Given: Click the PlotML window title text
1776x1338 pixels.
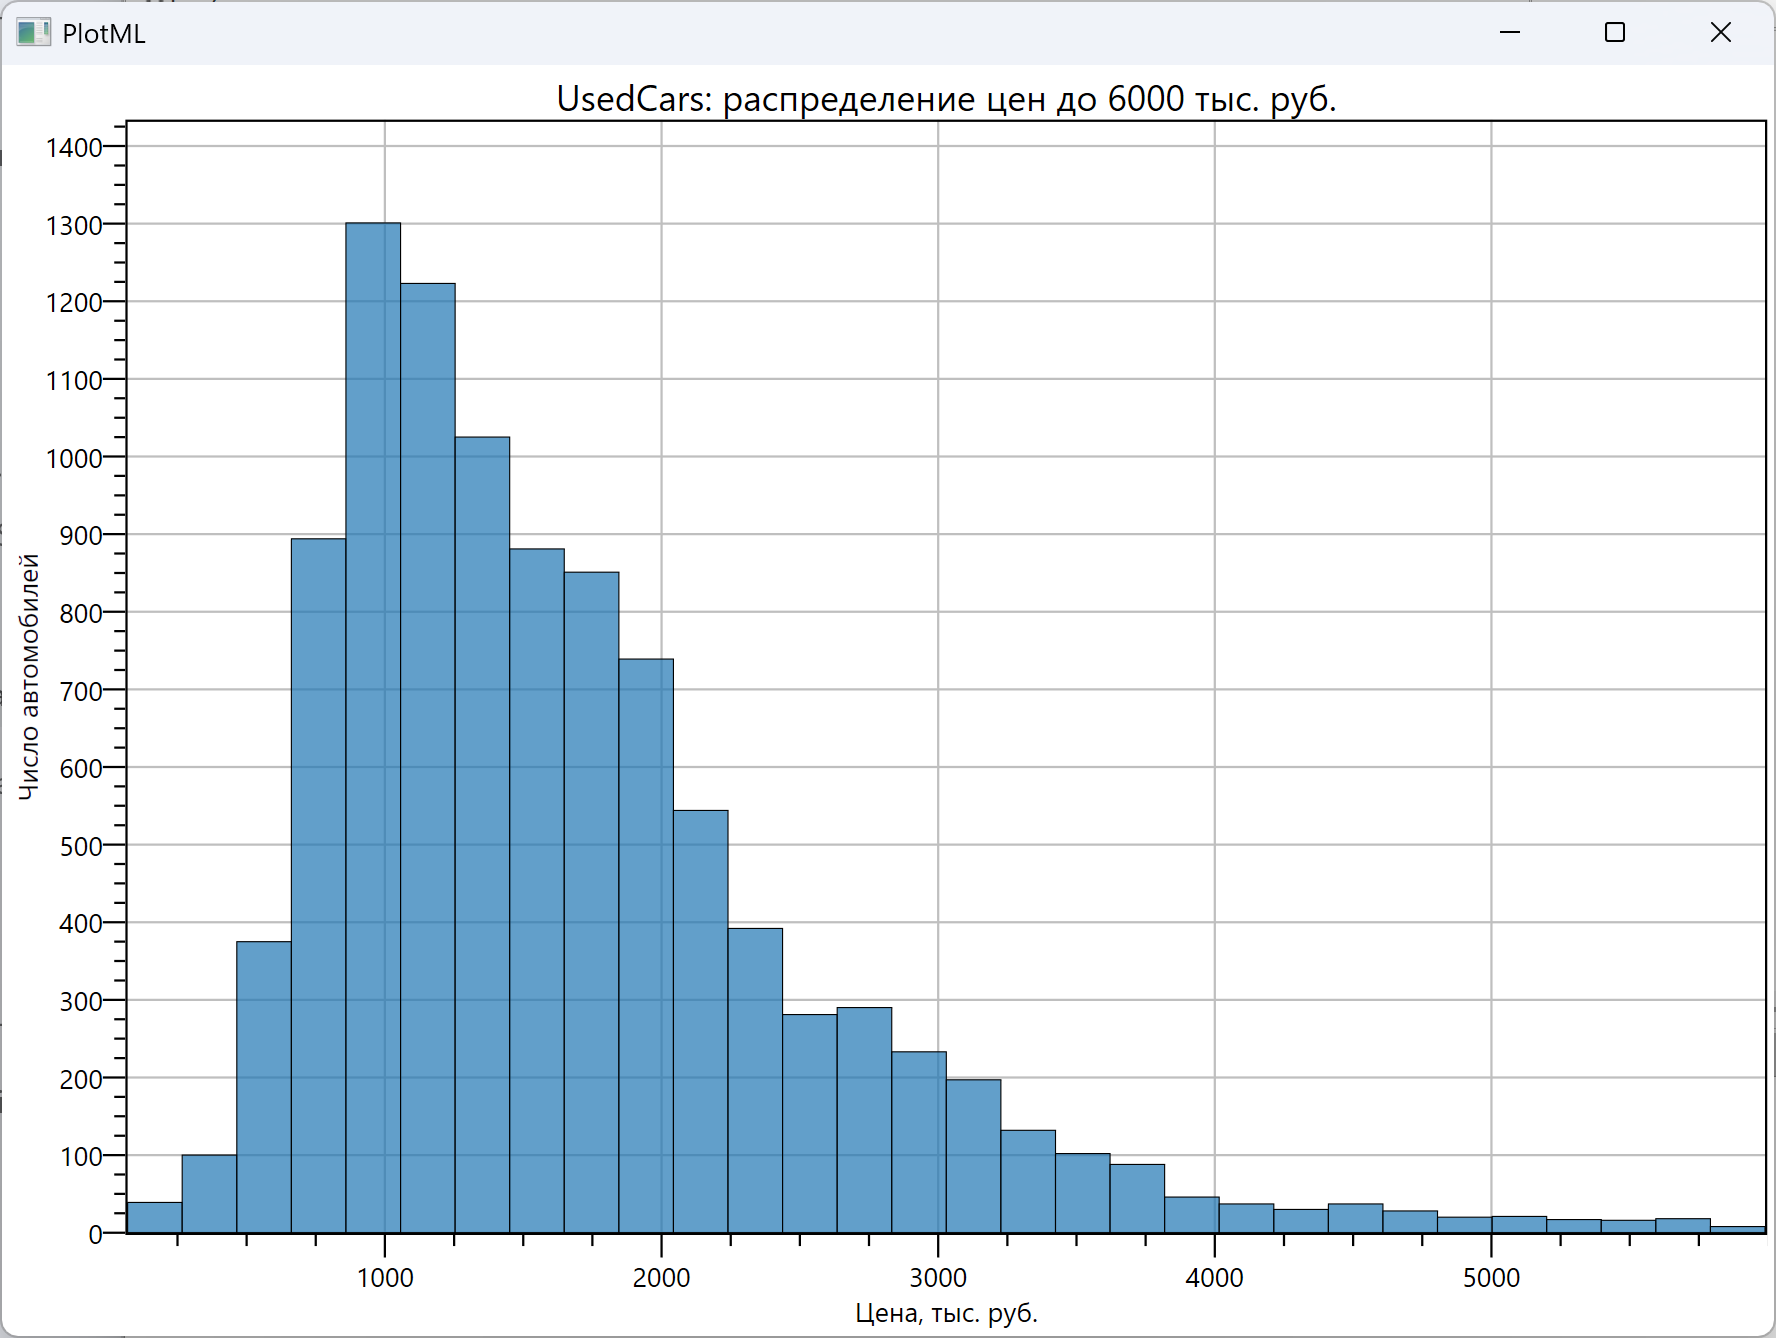Looking at the screenshot, I should pyautogui.click(x=104, y=34).
